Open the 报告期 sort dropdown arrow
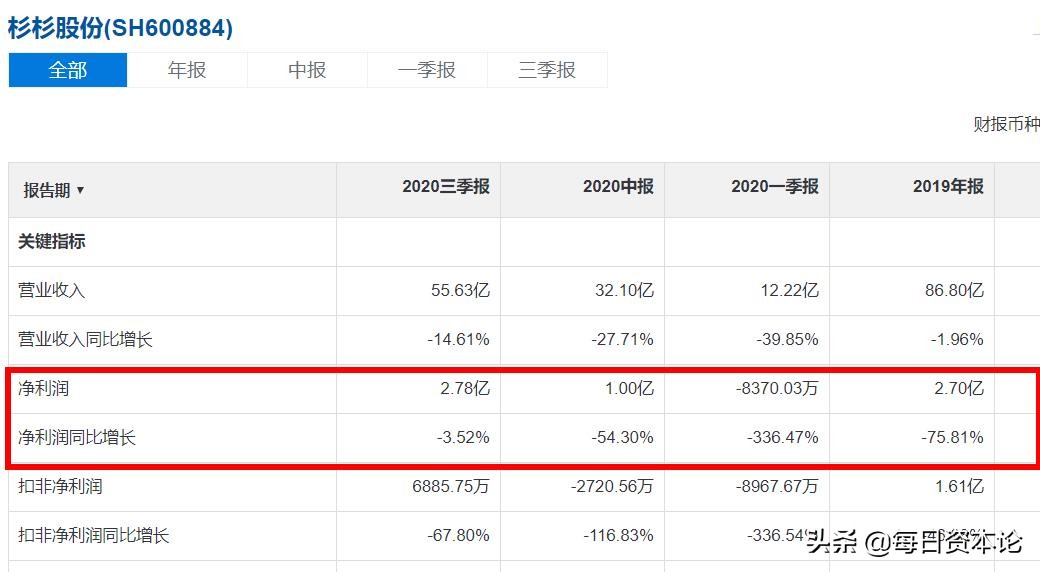Screen dimensions: 1040x572 point(80,190)
